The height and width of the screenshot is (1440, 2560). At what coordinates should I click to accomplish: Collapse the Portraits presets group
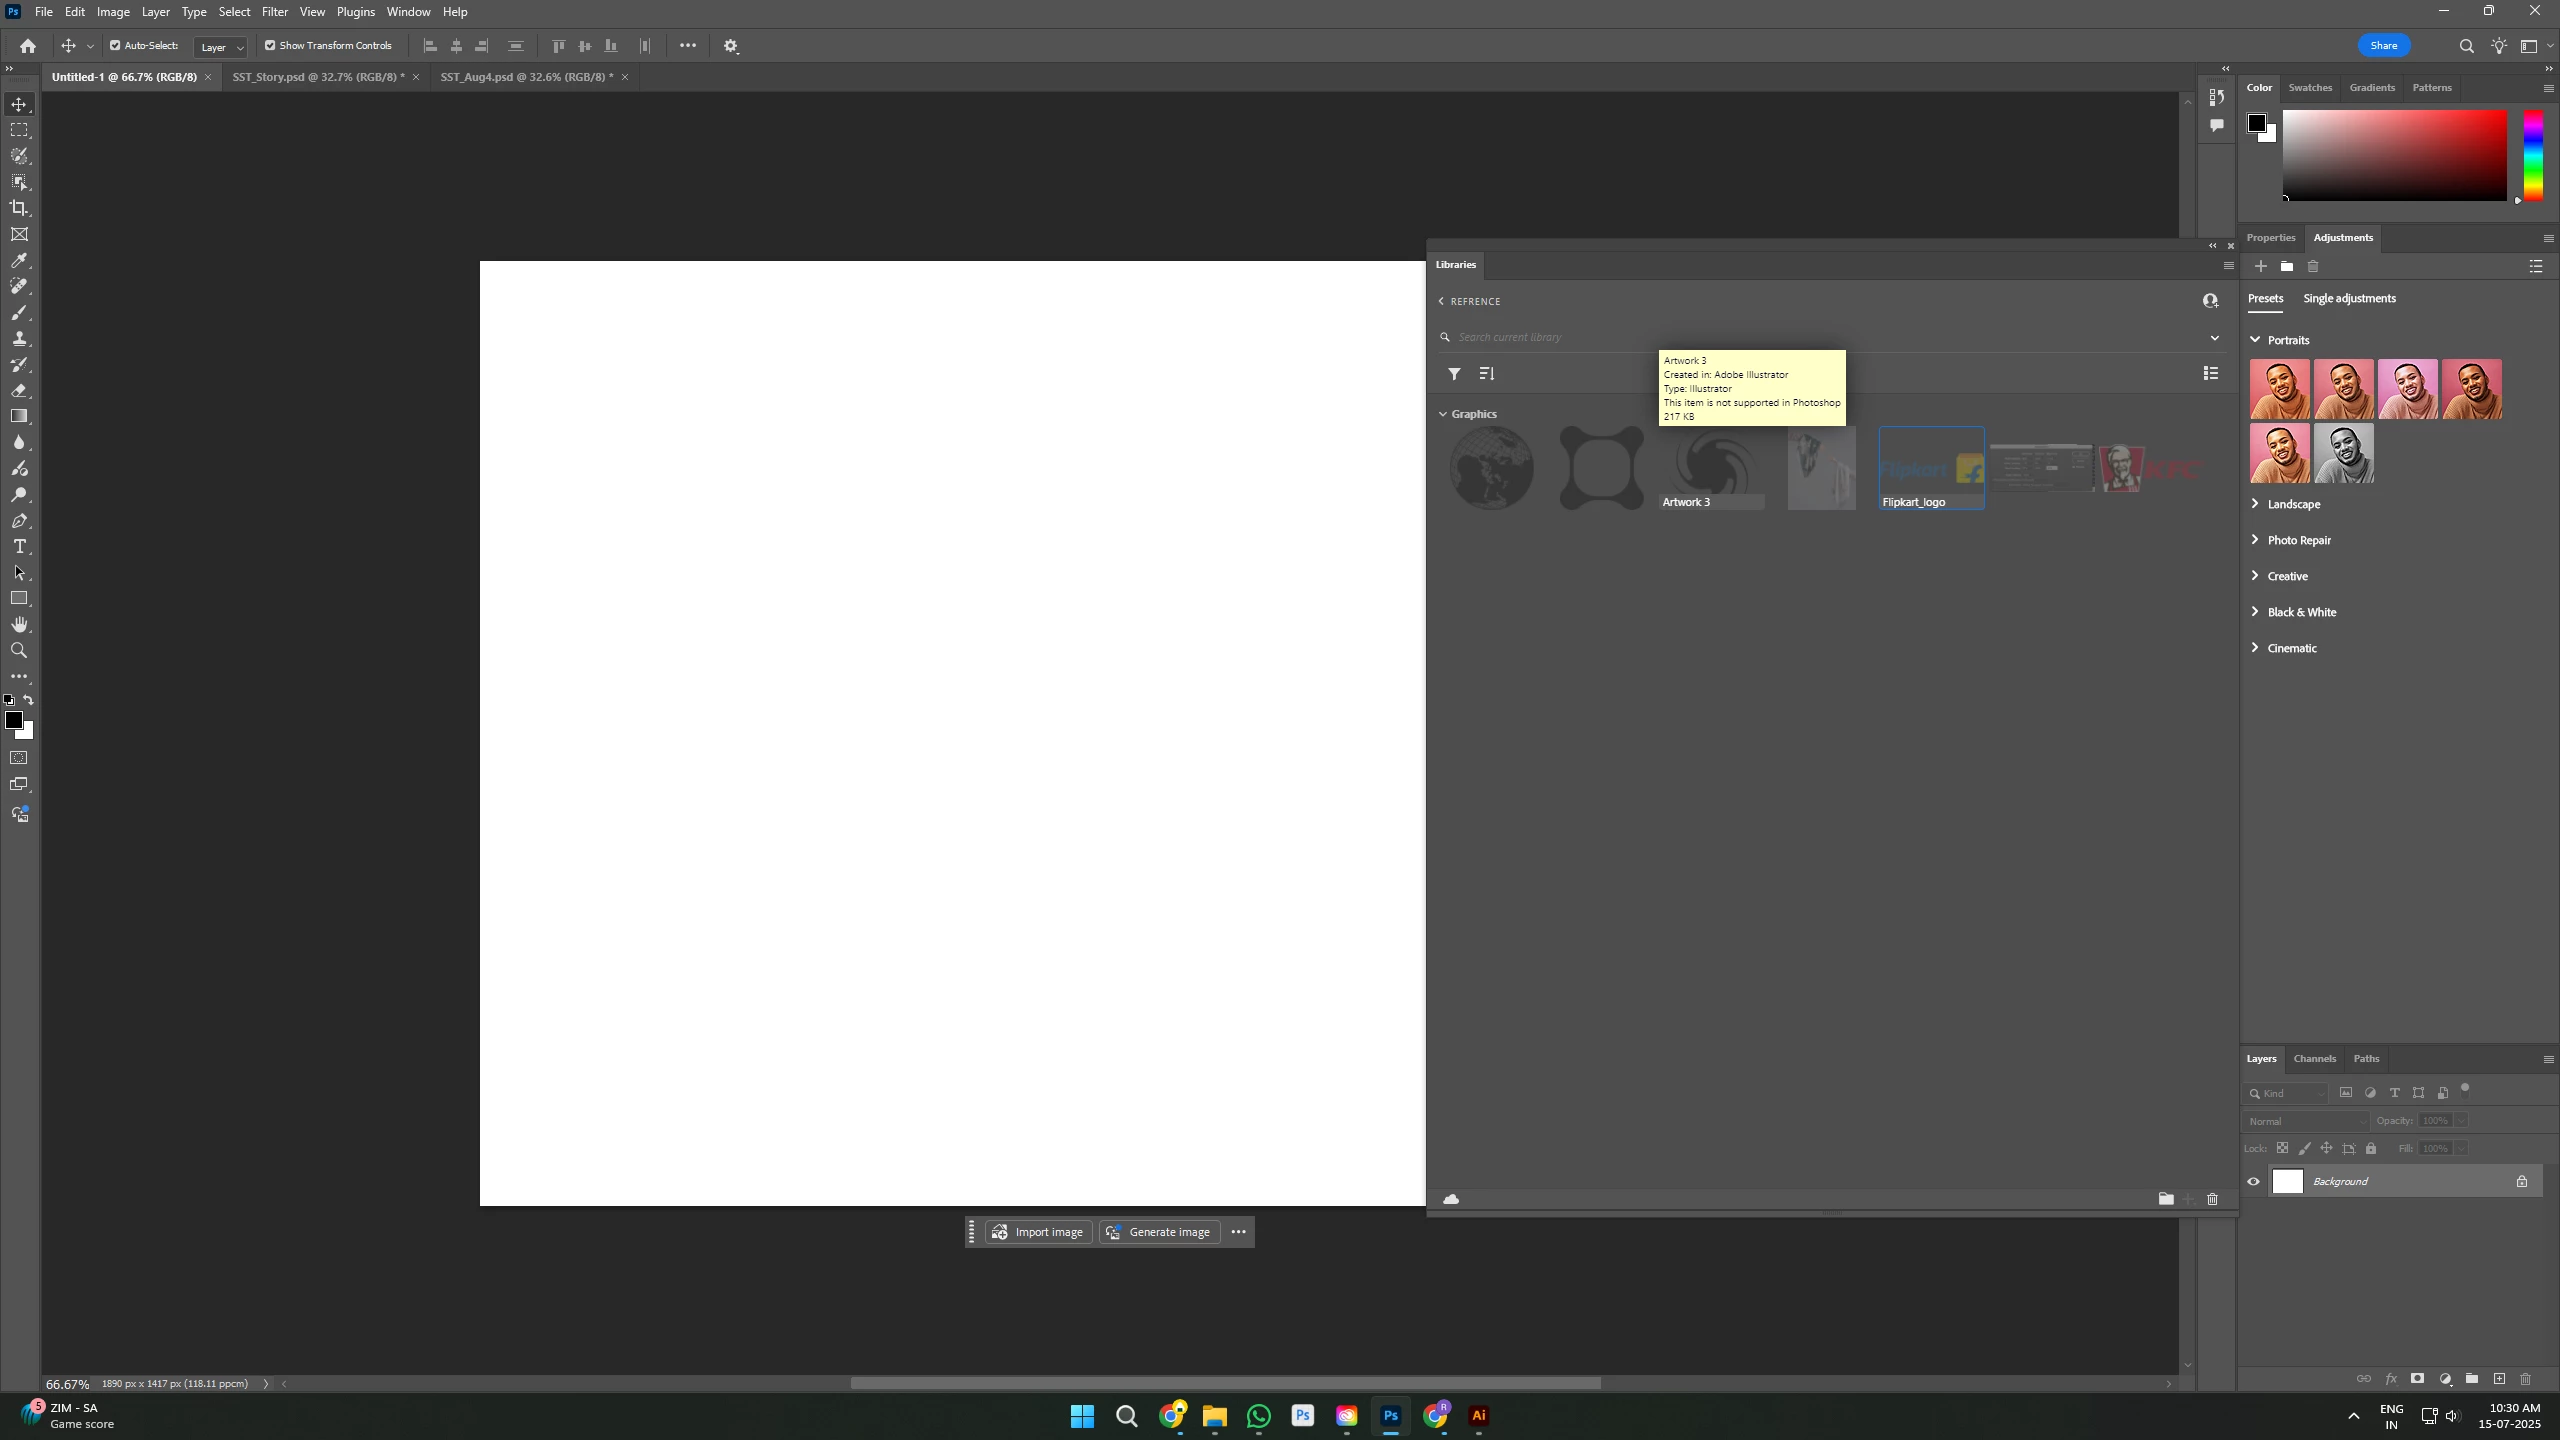[x=2255, y=340]
